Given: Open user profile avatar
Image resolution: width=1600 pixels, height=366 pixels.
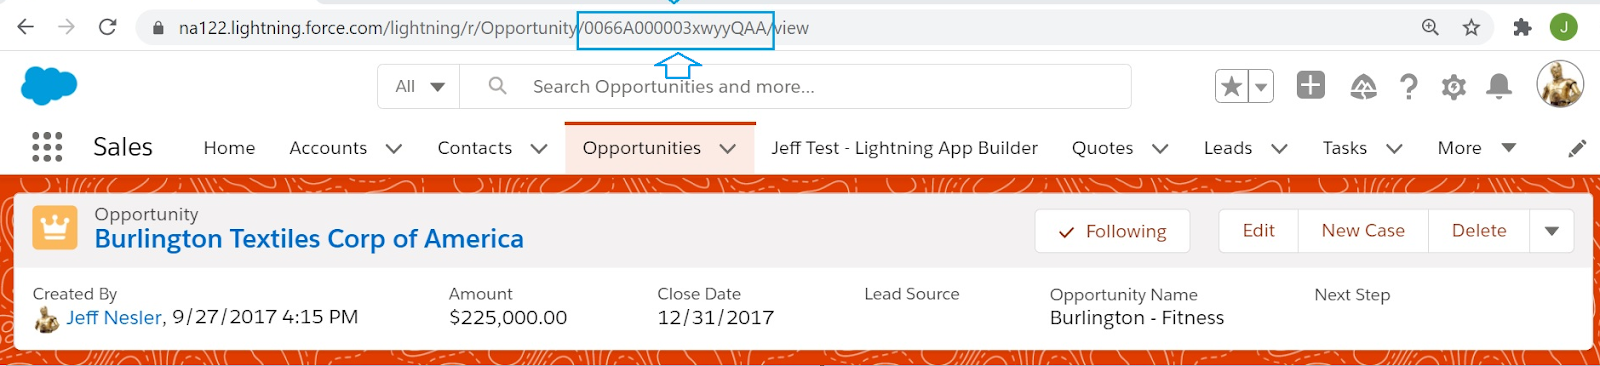Looking at the screenshot, I should [1560, 84].
